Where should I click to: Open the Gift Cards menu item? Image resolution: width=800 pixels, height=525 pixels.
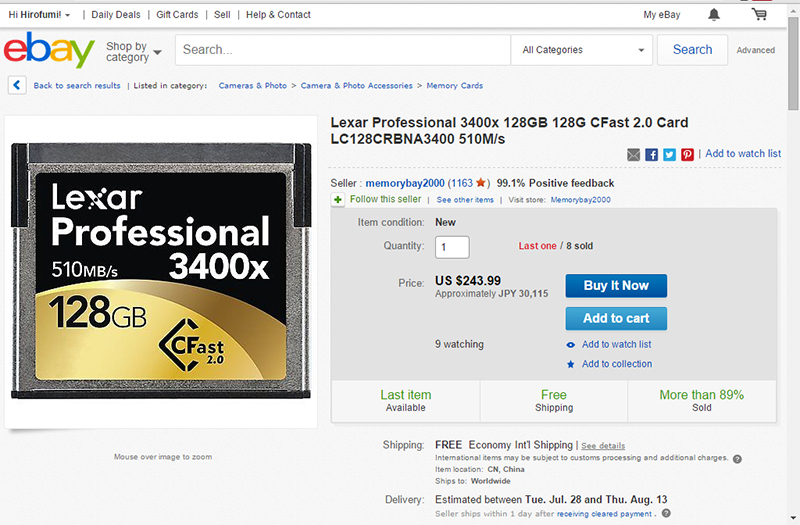177,15
